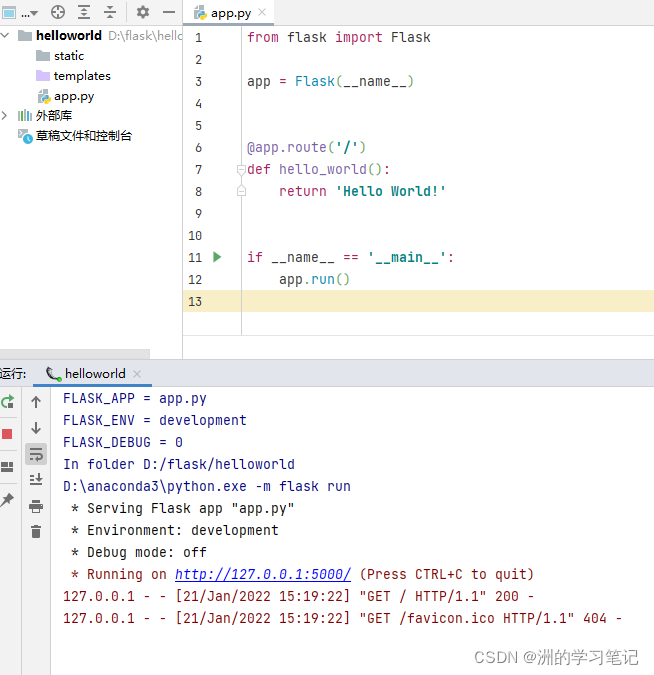The height and width of the screenshot is (675, 654).
Task: Rerun helloworld with the green rerun icon
Action: click(8, 402)
